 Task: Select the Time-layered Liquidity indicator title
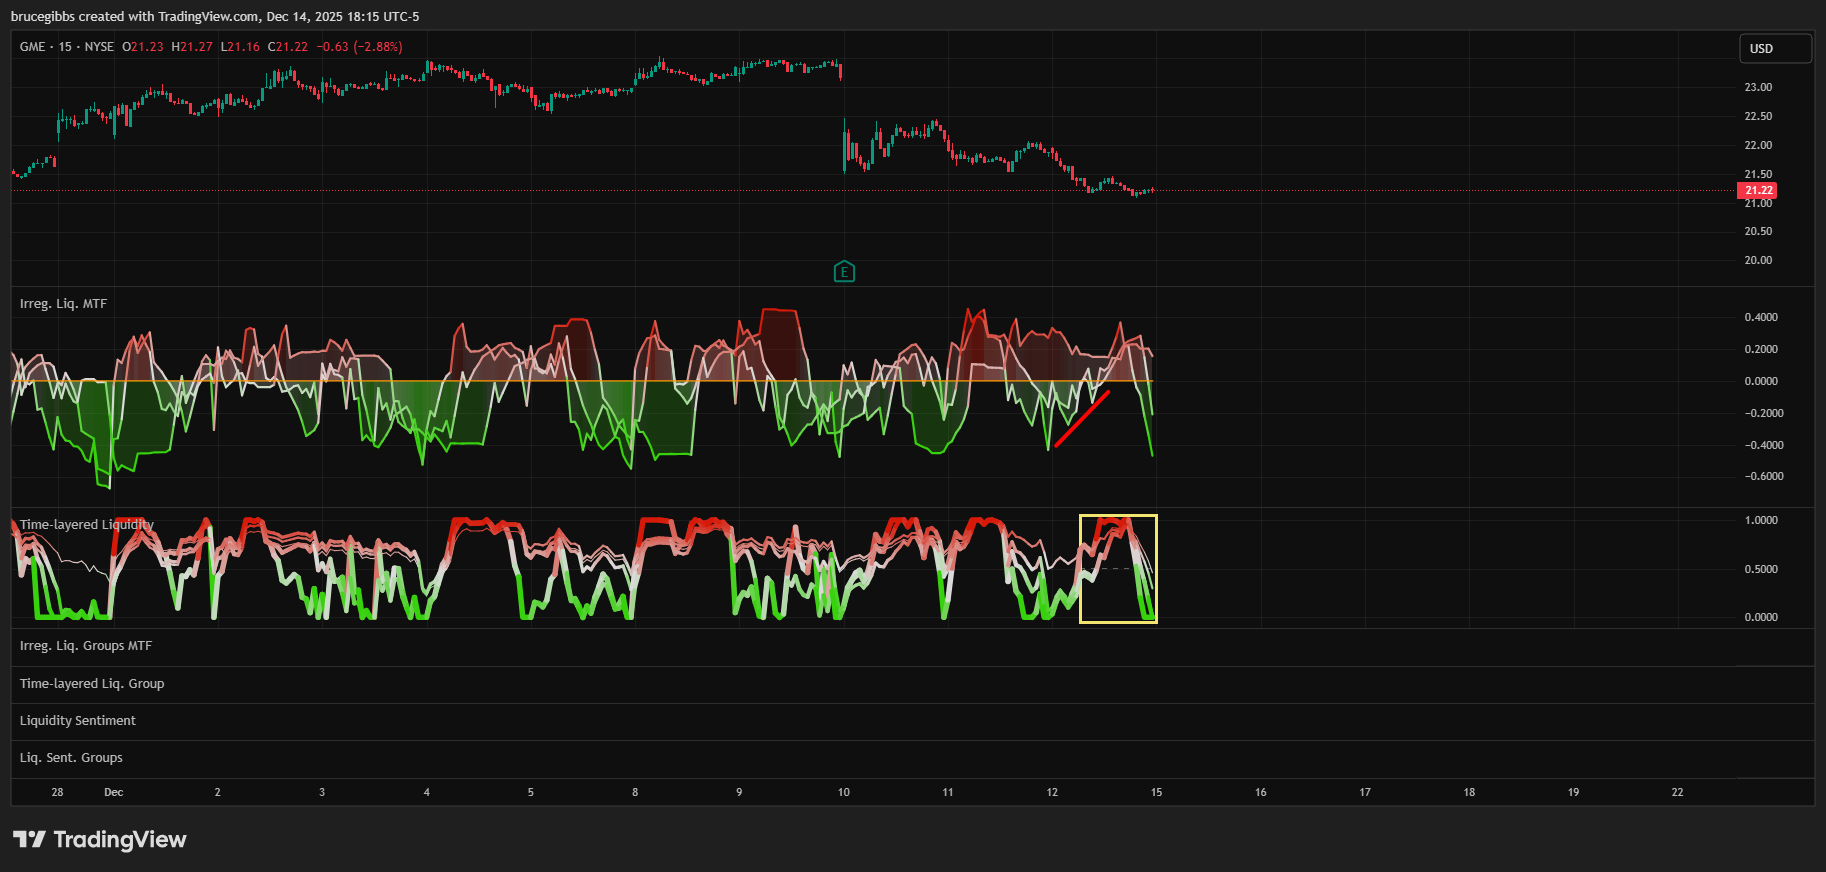coord(87,525)
